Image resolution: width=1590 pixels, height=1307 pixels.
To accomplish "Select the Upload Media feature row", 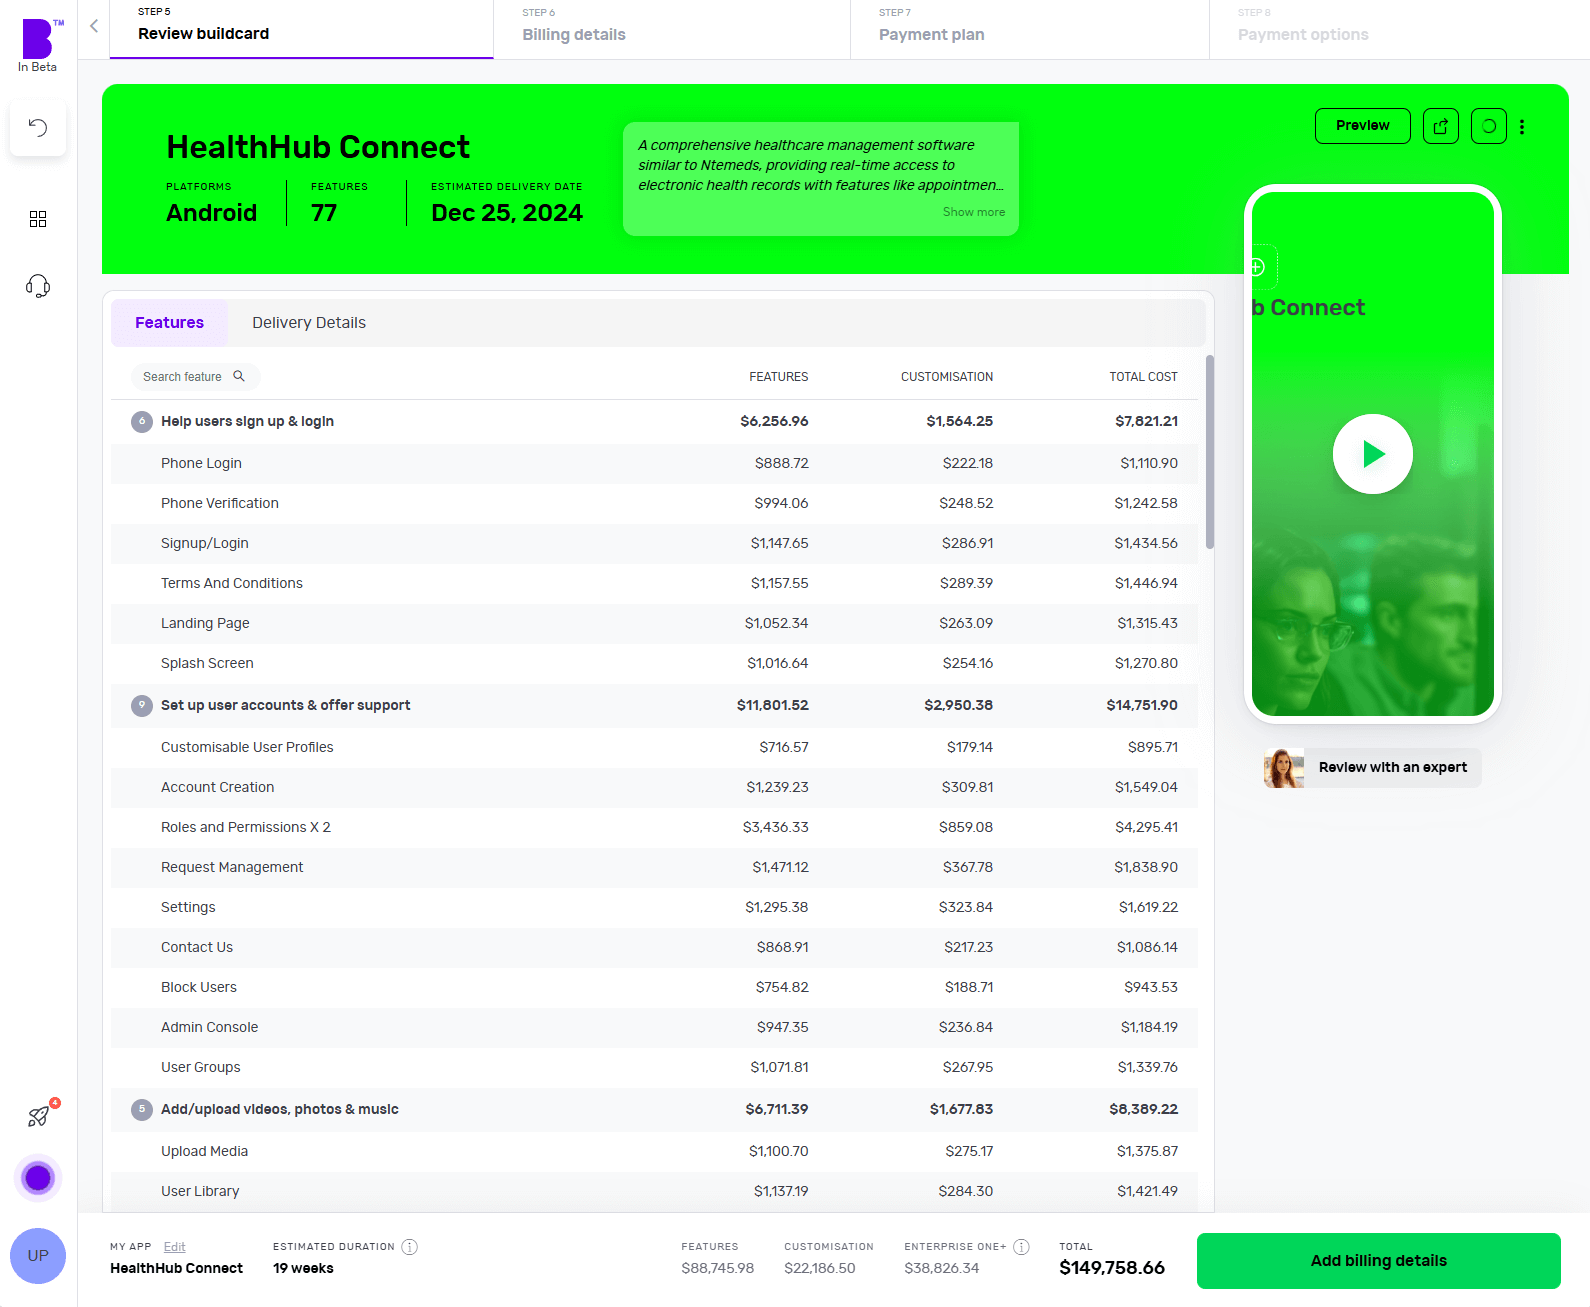I will (x=654, y=1151).
